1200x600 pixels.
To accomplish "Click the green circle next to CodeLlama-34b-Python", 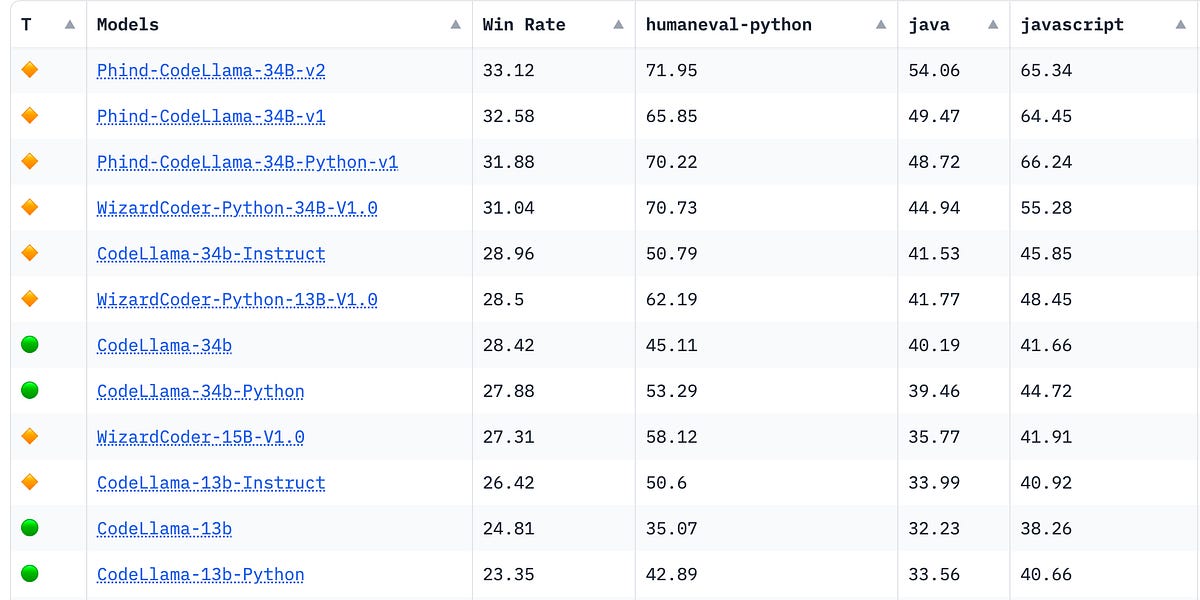I will [x=30, y=390].
